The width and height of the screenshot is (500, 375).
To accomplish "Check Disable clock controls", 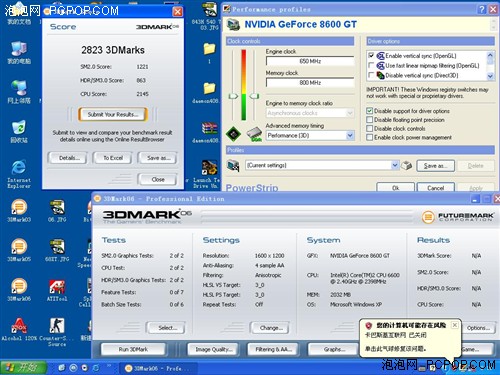I will (369, 128).
